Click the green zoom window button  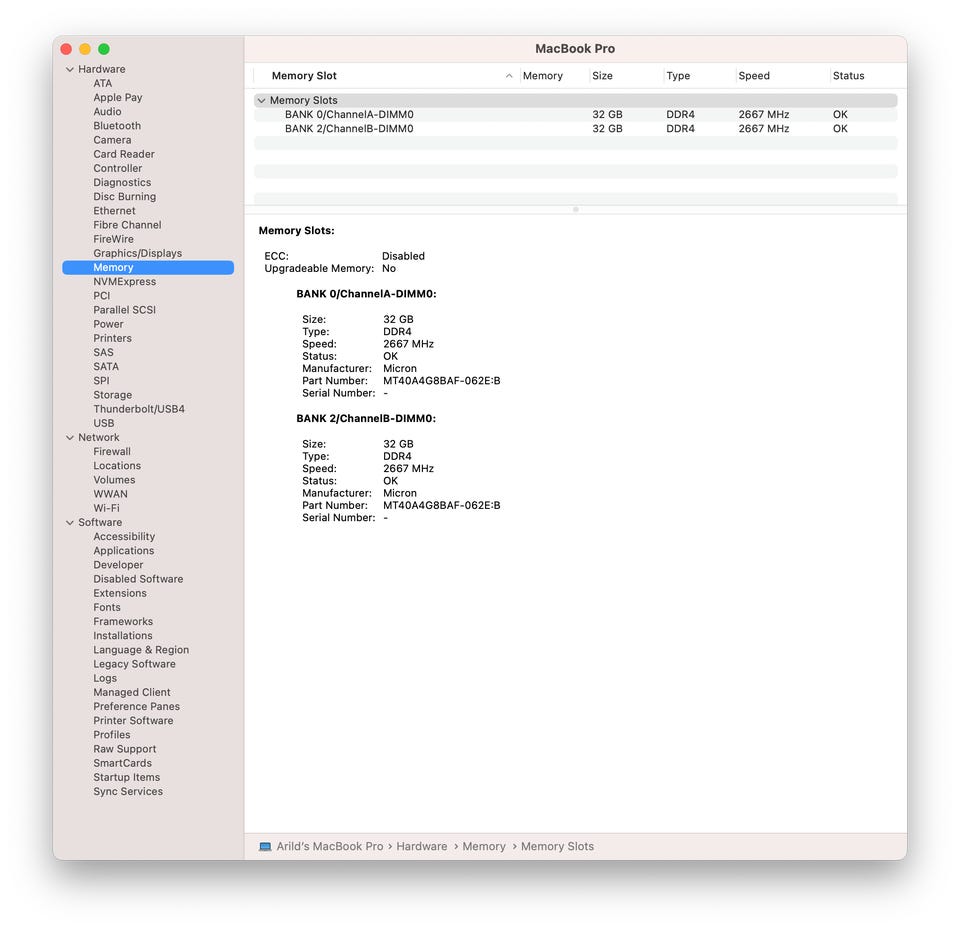(x=104, y=49)
